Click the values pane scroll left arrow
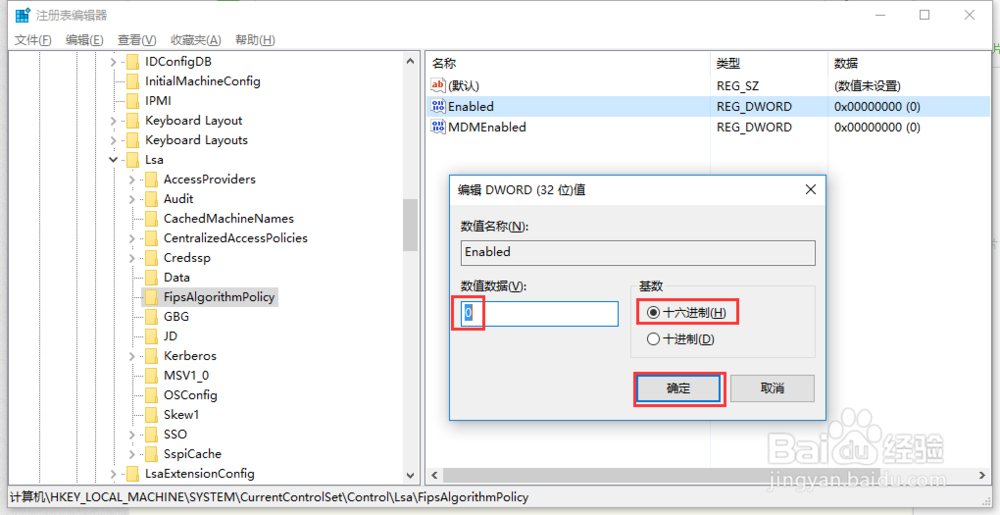1000x515 pixels. point(435,475)
